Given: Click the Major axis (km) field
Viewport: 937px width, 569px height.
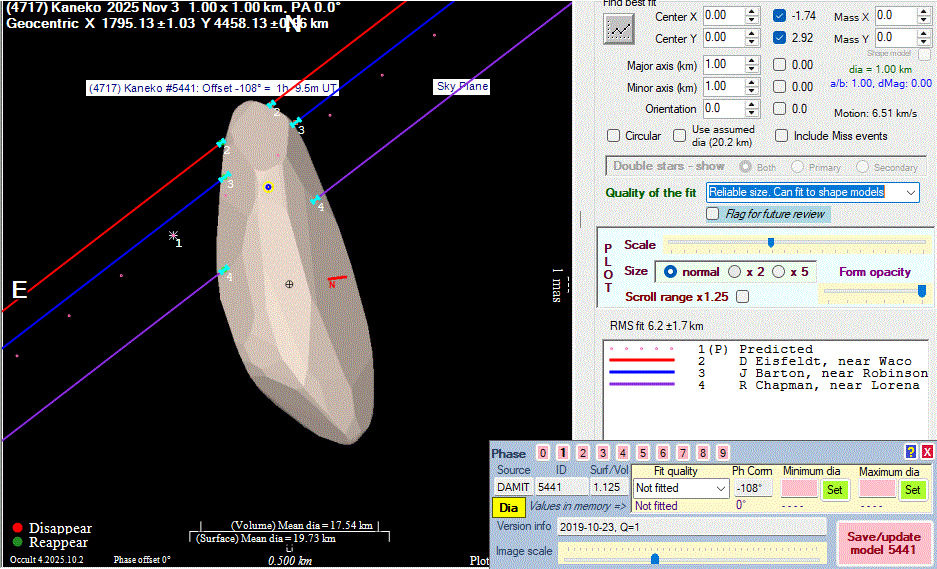Looking at the screenshot, I should pos(721,65).
